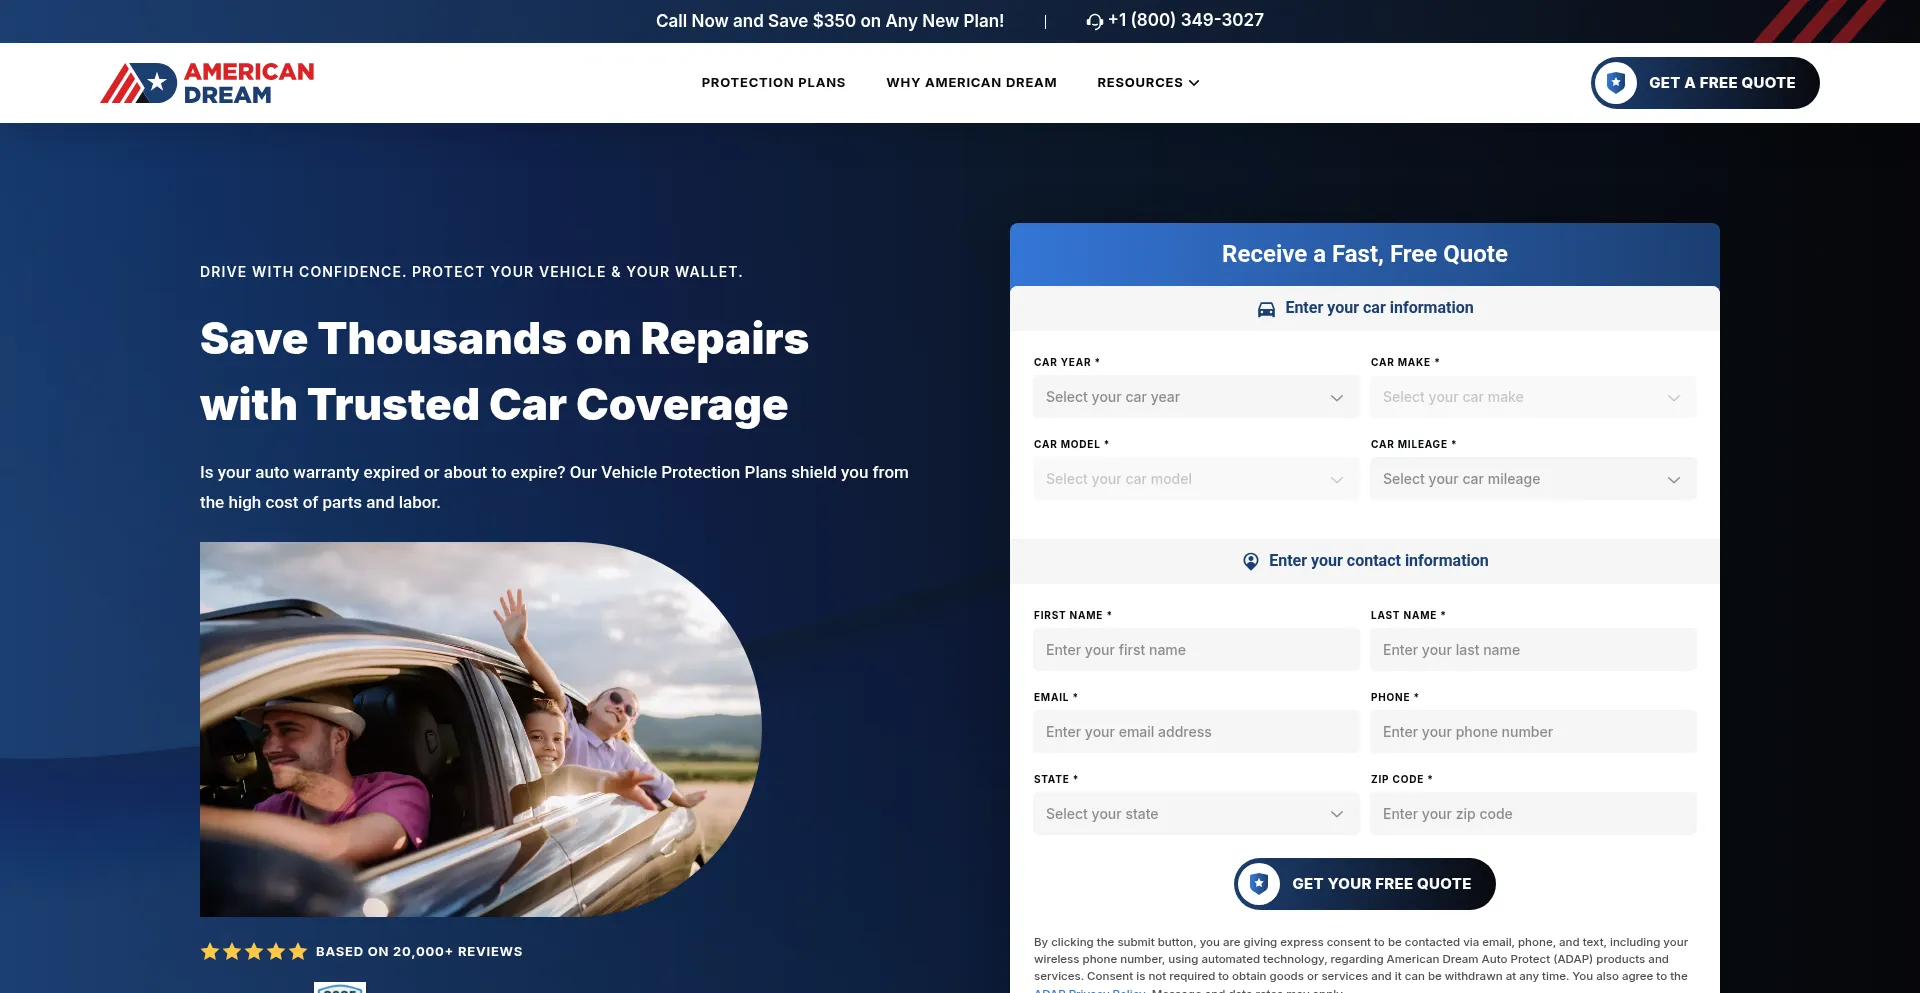Viewport: 1920px width, 993px height.
Task: Click the car icon beside car information heading
Action: point(1266,309)
